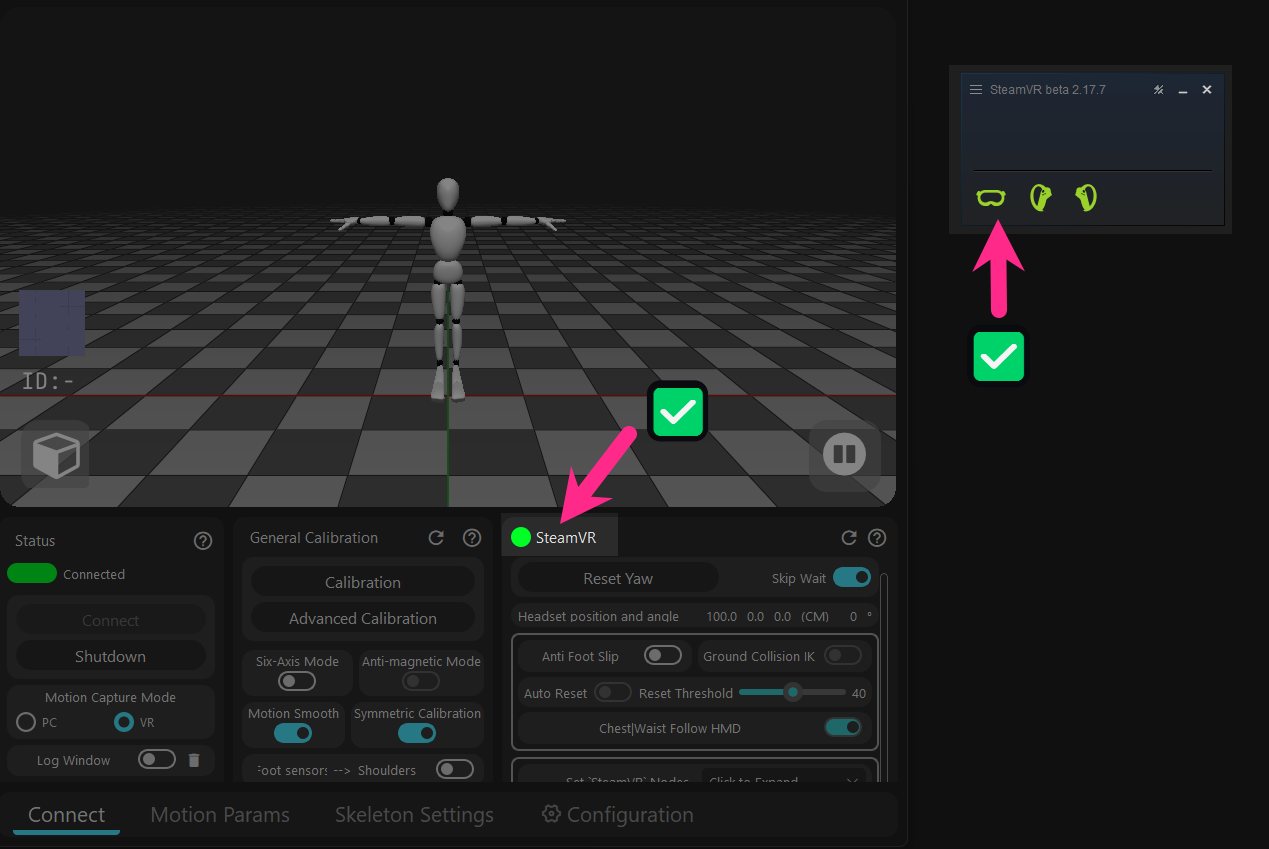Open the Skeleton Settings tab
This screenshot has height=849, width=1269.
[414, 815]
